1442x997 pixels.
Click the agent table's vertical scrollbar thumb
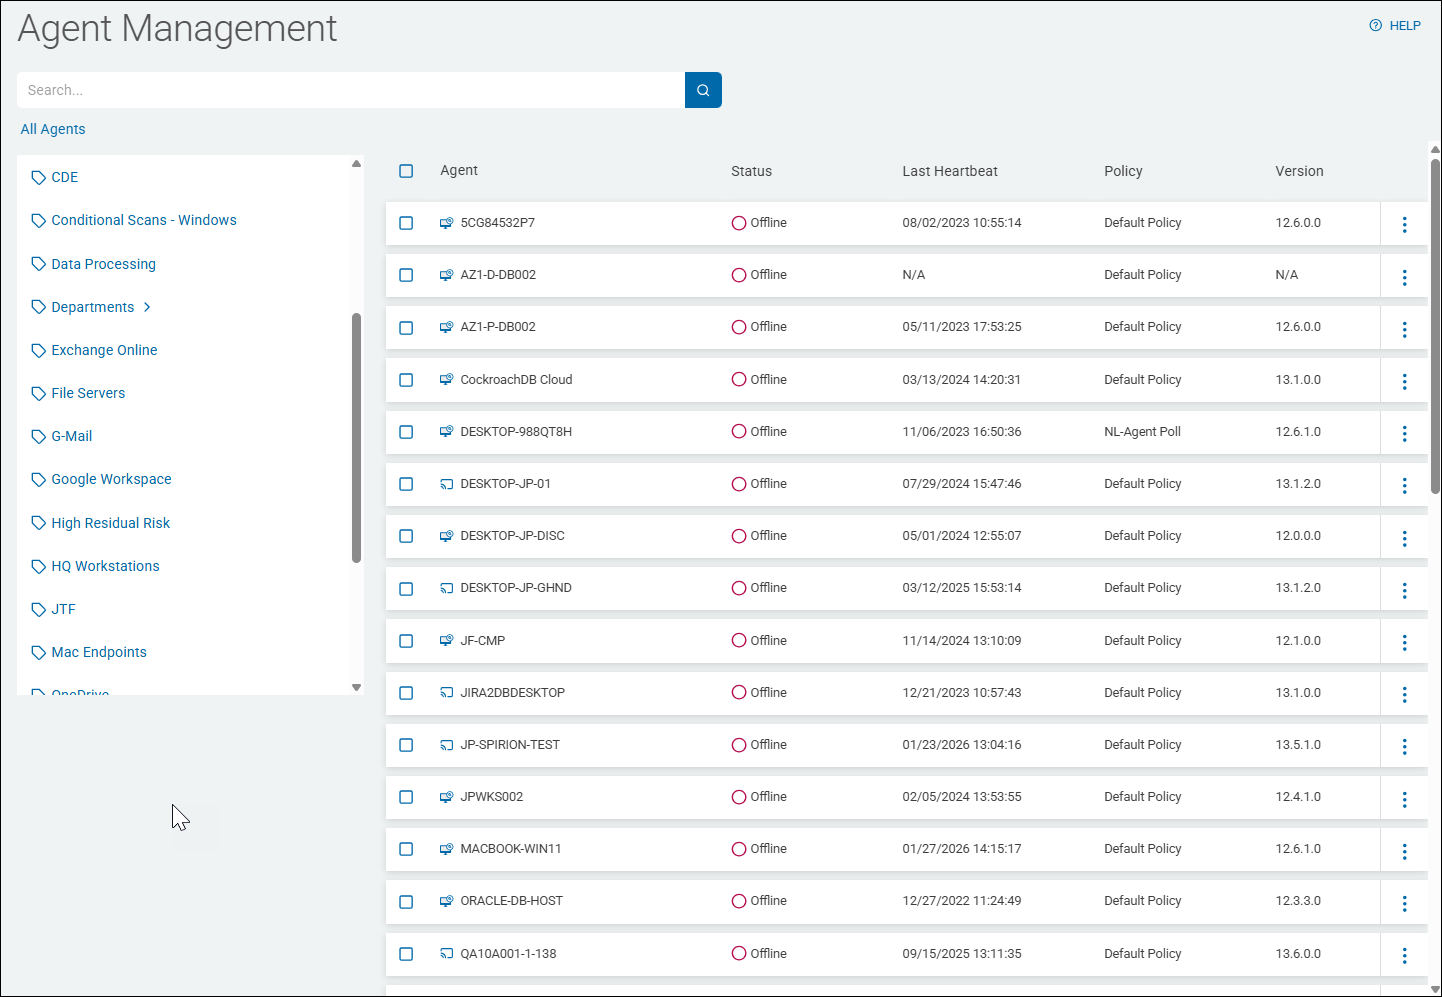click(1436, 326)
